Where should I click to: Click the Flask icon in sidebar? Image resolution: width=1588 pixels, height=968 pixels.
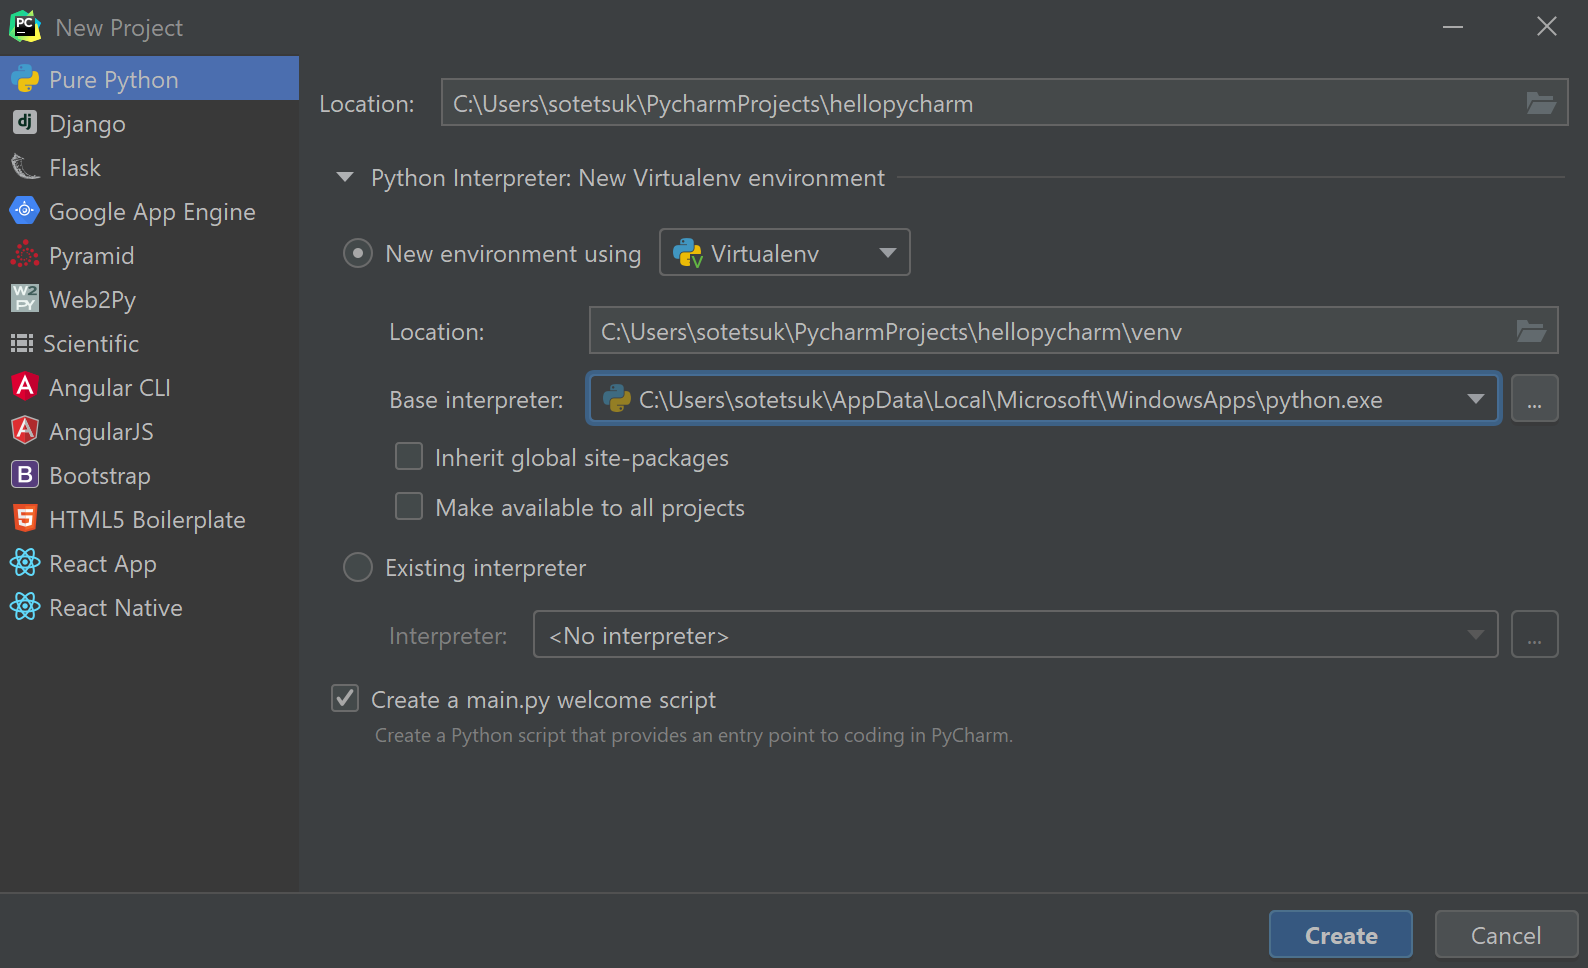pos(25,166)
